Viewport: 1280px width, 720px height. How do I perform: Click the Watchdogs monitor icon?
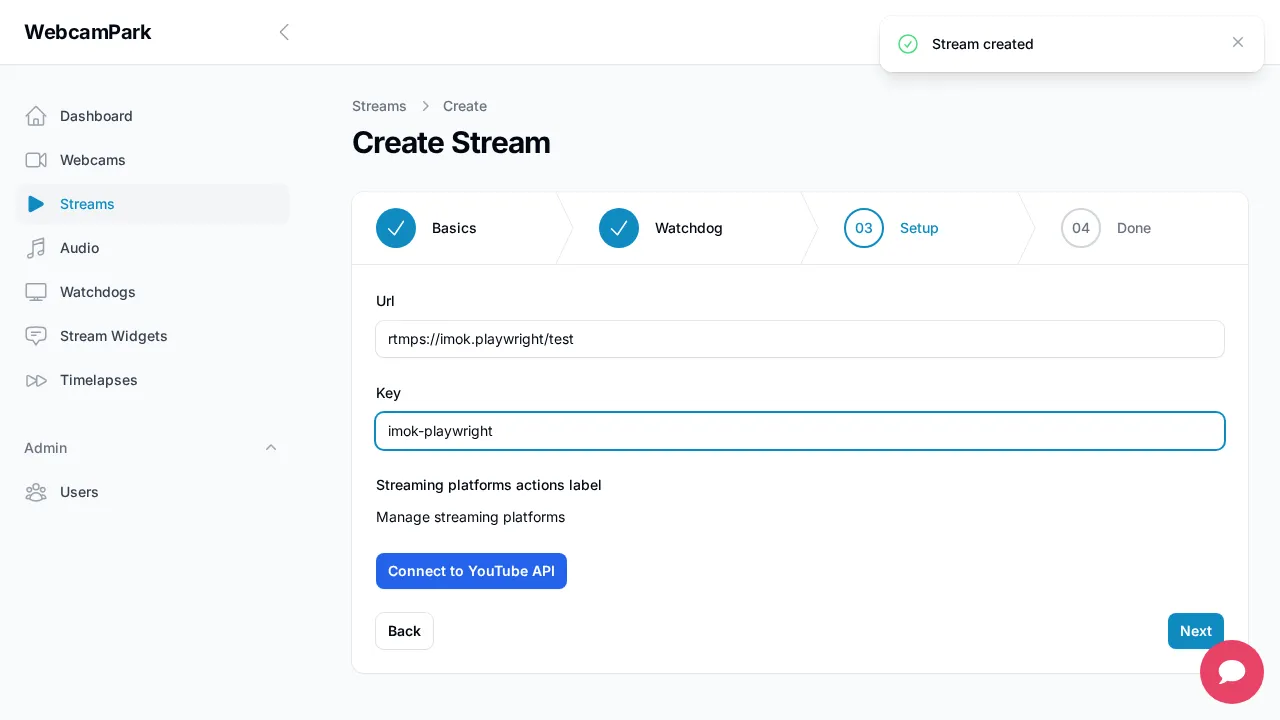click(36, 292)
